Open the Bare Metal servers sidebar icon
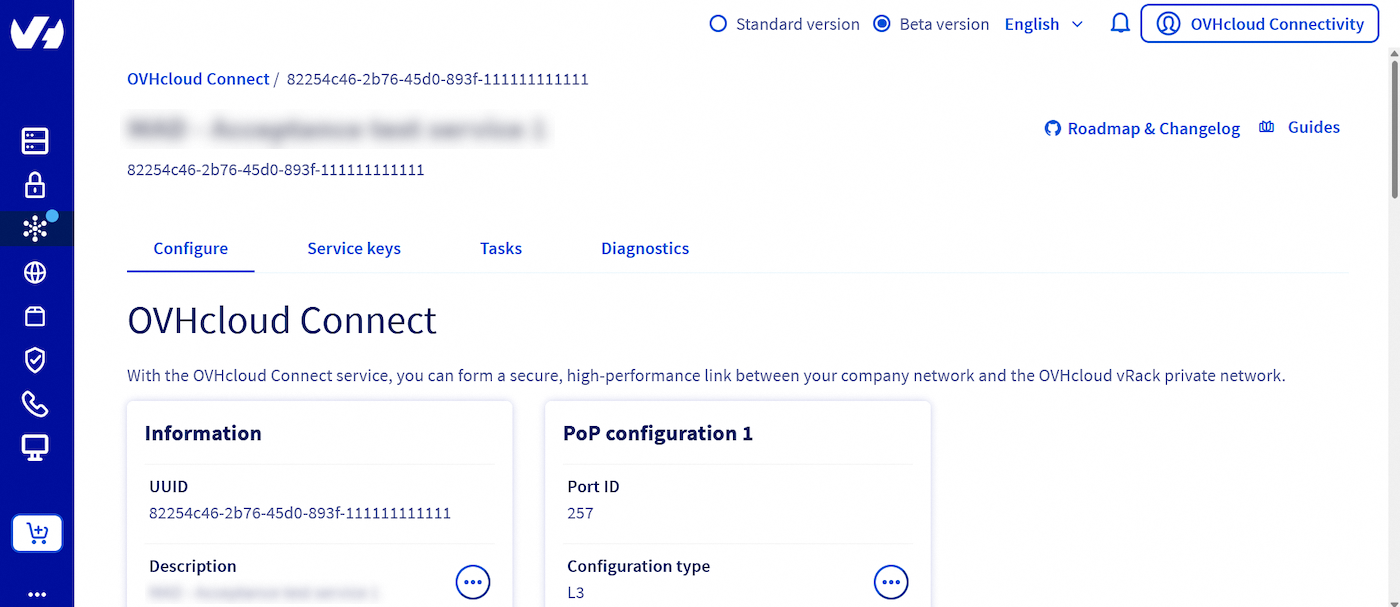 (x=35, y=141)
